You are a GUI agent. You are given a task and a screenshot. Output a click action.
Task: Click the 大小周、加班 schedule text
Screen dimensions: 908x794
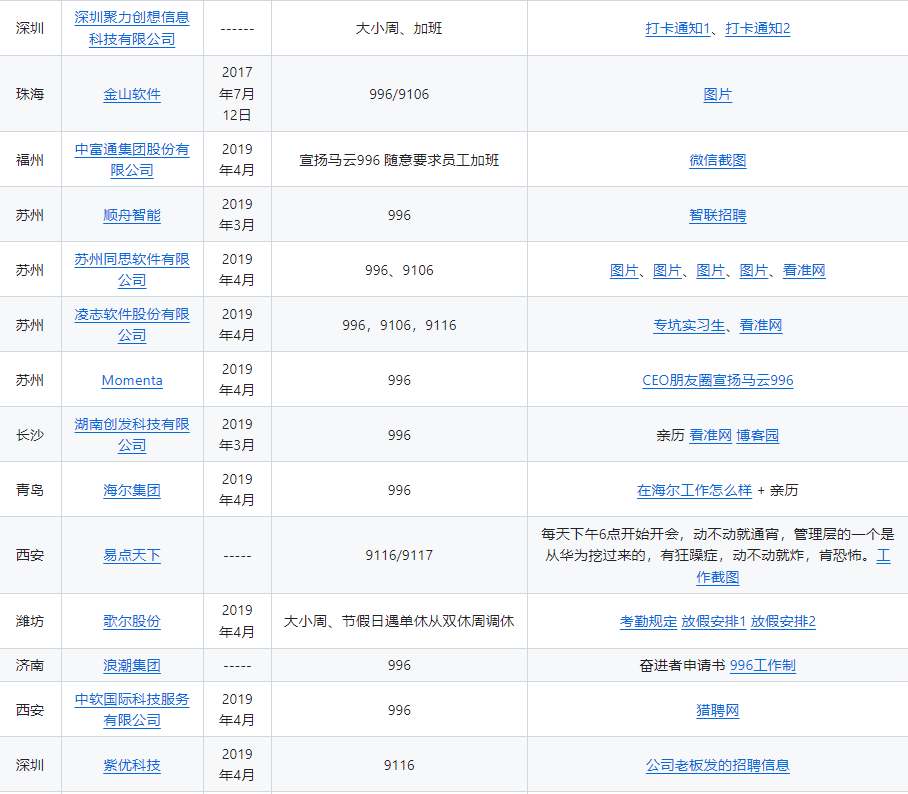tap(399, 28)
